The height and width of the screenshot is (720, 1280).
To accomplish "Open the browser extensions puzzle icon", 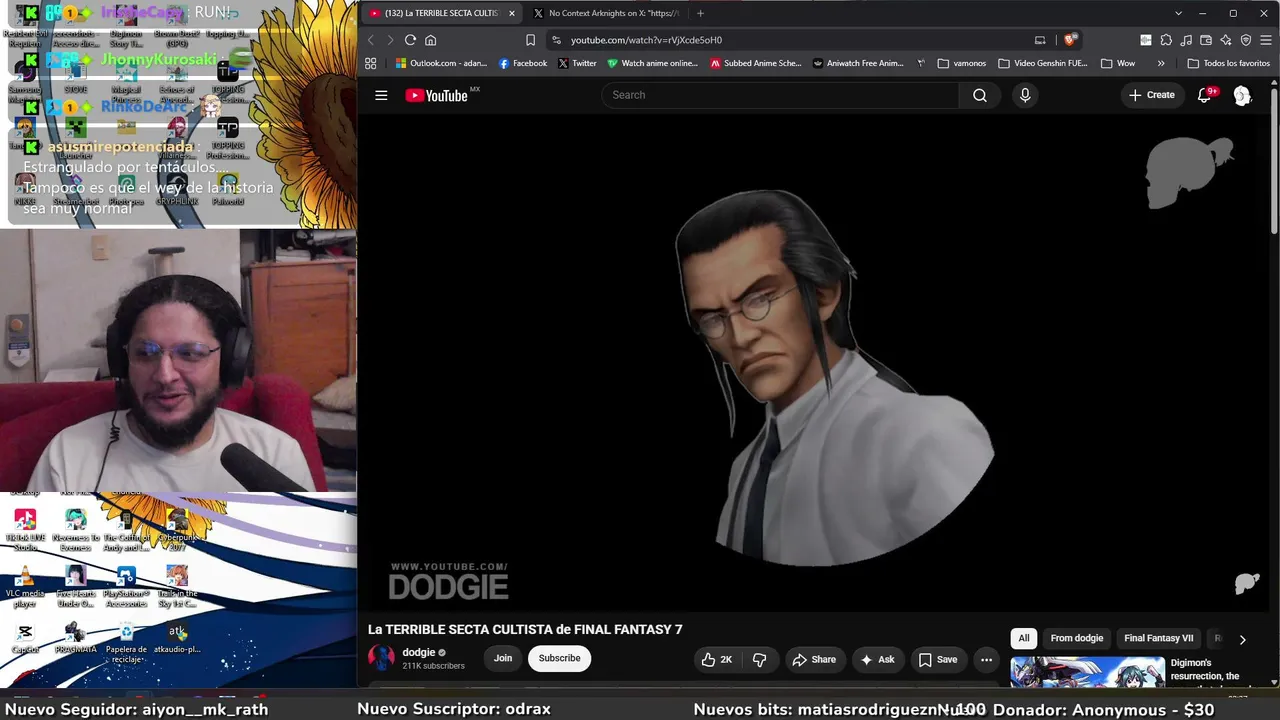I will click(1166, 40).
